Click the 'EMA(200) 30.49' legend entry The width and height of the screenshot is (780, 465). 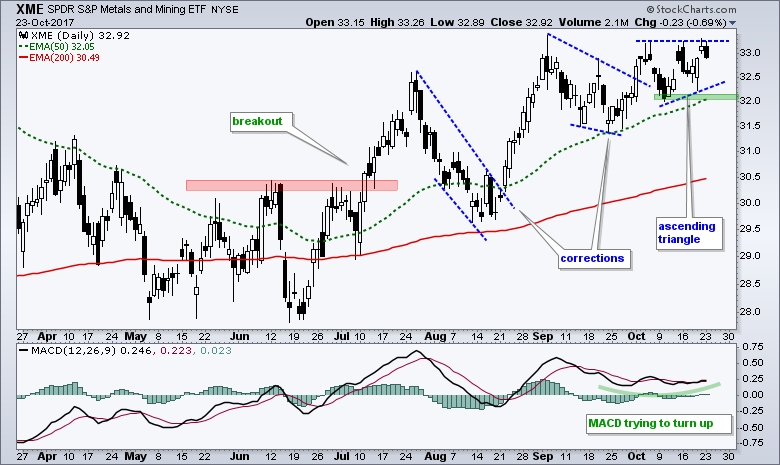click(x=64, y=58)
